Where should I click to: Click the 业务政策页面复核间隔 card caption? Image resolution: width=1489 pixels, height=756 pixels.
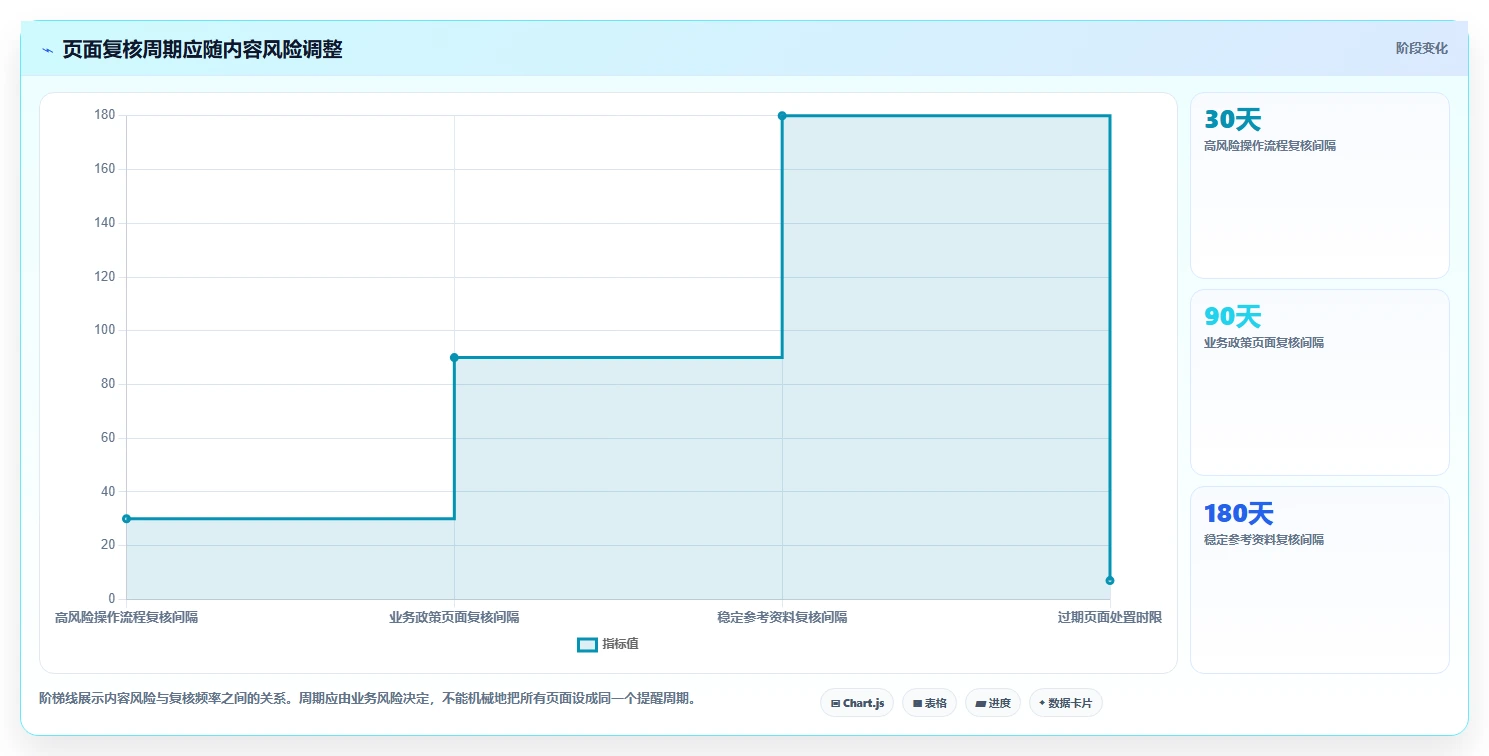click(x=1264, y=343)
